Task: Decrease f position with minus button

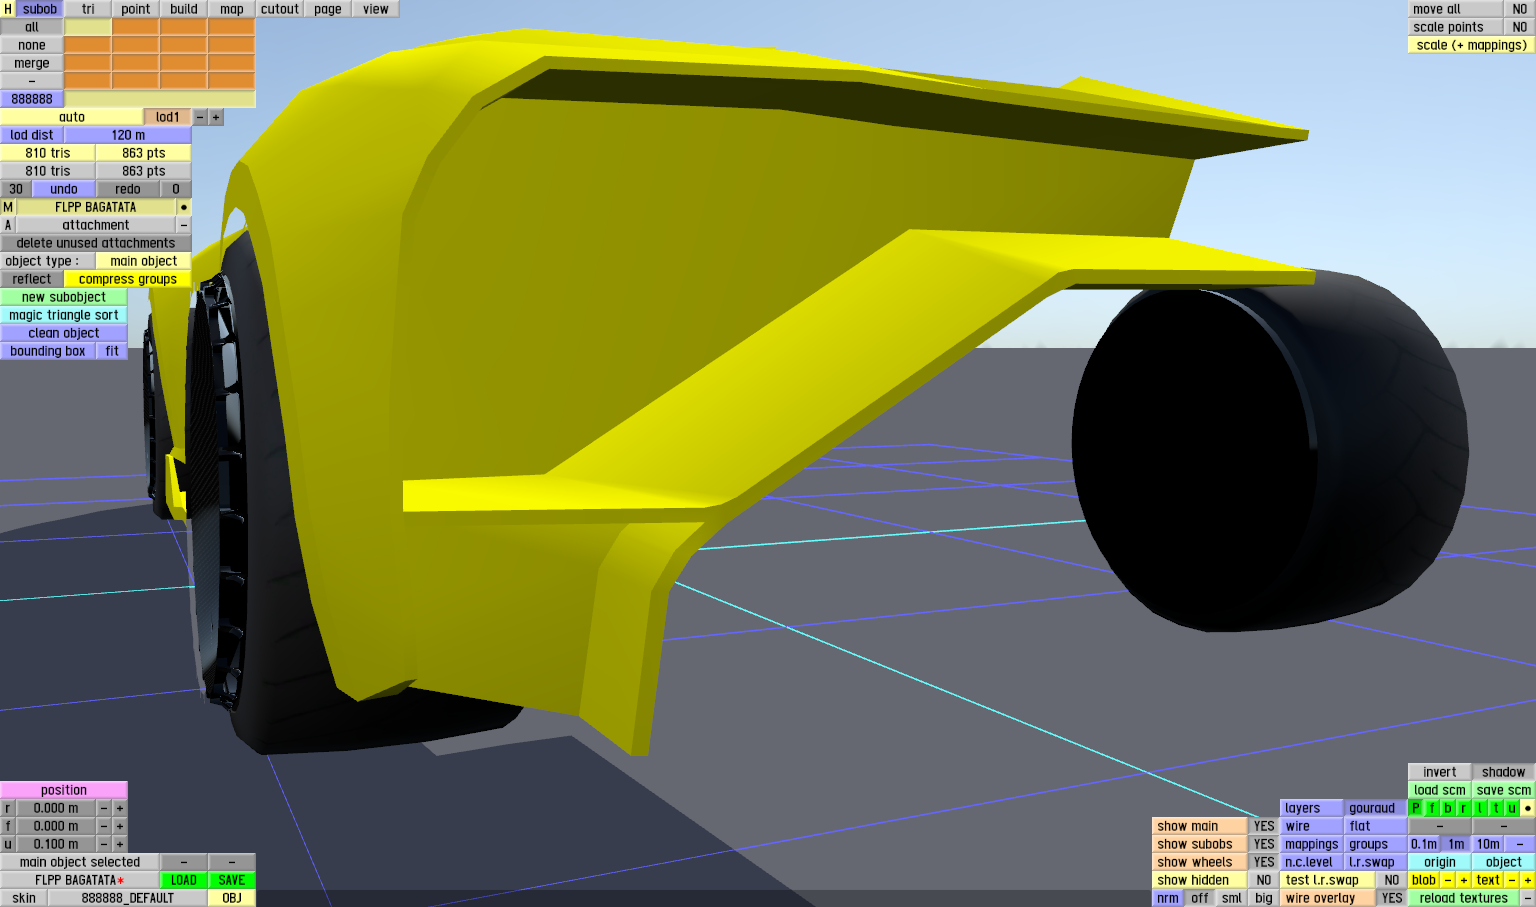Action: pyautogui.click(x=104, y=826)
